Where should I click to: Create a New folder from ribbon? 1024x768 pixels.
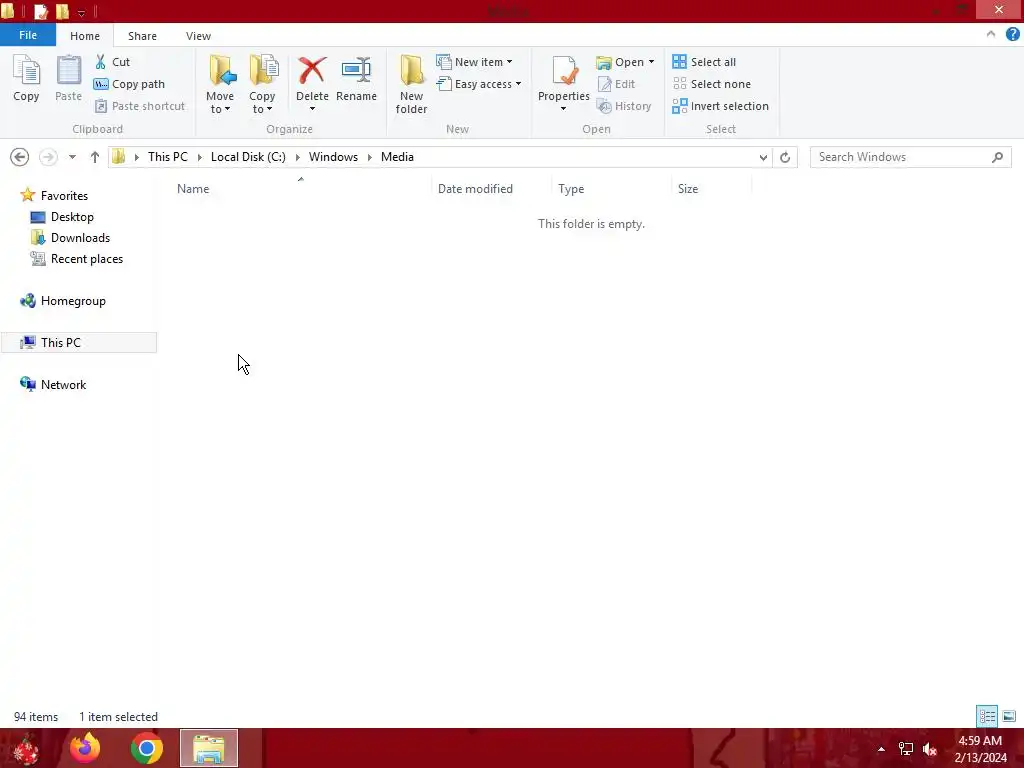pyautogui.click(x=411, y=84)
